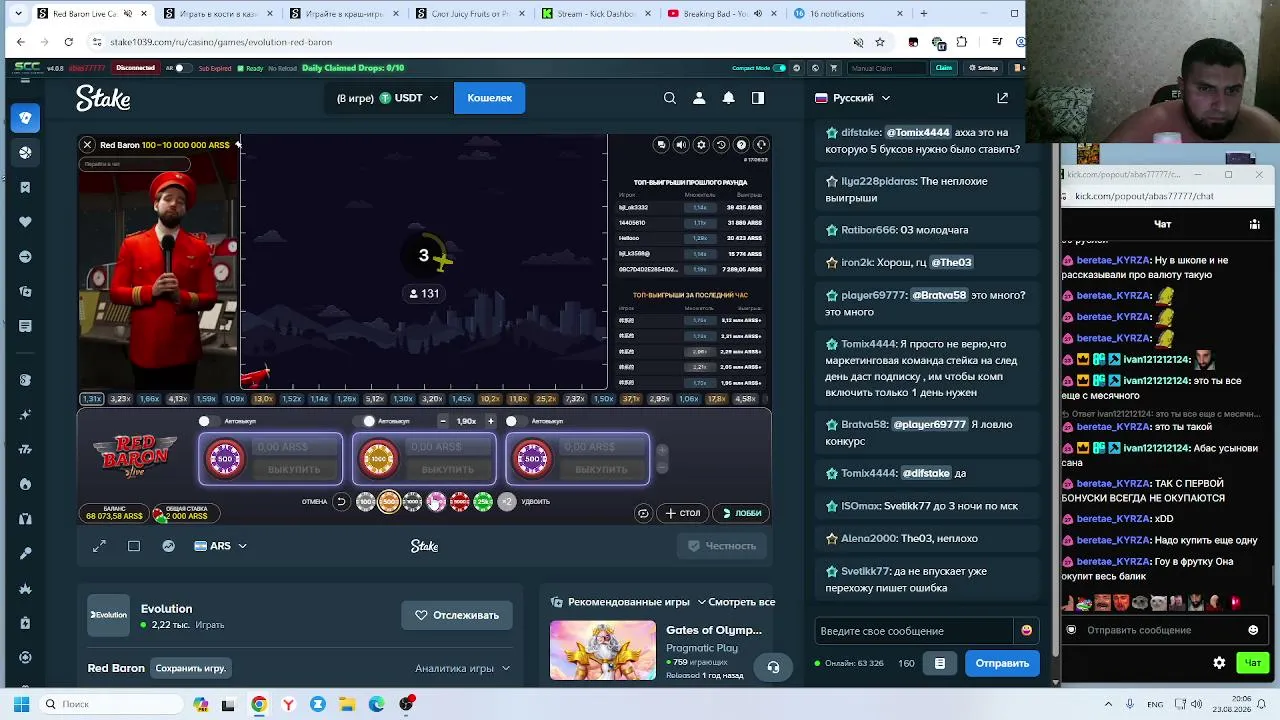The height and width of the screenshot is (720, 1280).
Task: Open the Кошелек wallet button
Action: (x=490, y=98)
